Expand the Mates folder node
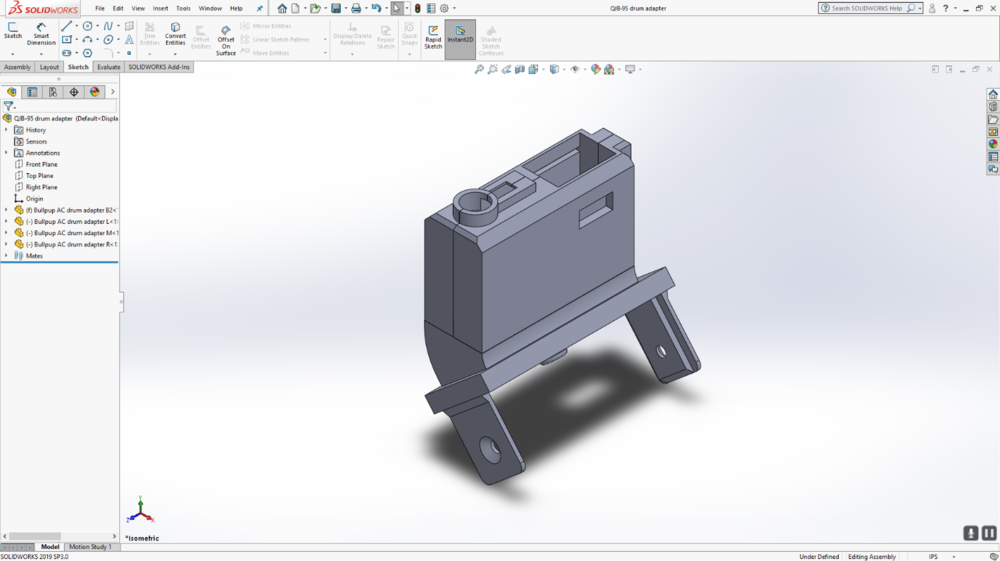Image resolution: width=1000 pixels, height=561 pixels. (x=6, y=256)
